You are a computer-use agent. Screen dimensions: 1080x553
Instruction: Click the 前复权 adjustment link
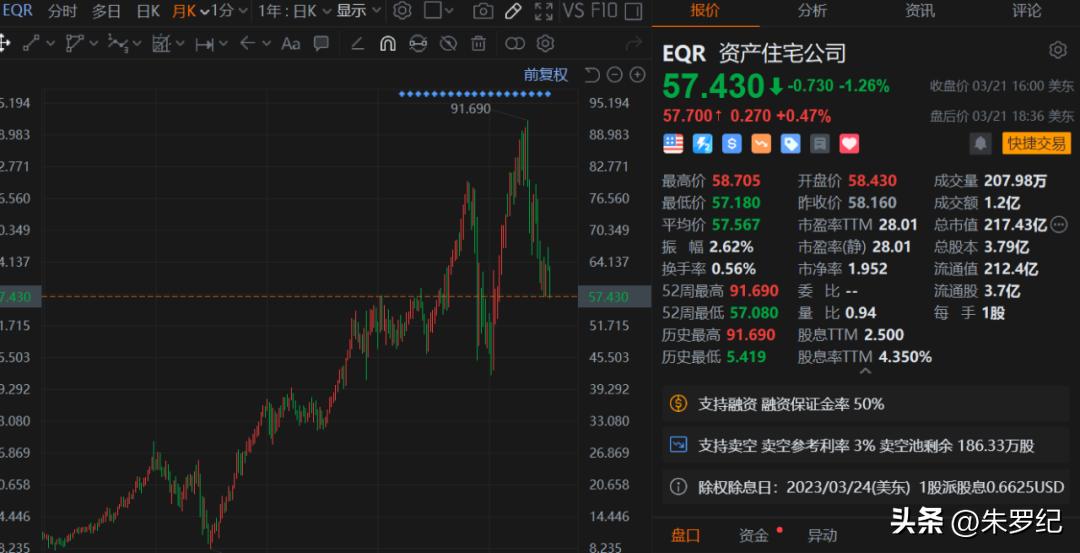[x=546, y=75]
